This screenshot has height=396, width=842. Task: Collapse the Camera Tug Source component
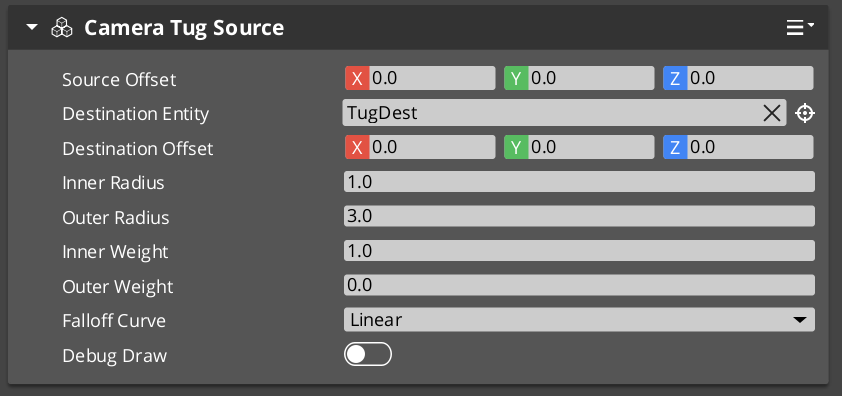pyautogui.click(x=32, y=27)
